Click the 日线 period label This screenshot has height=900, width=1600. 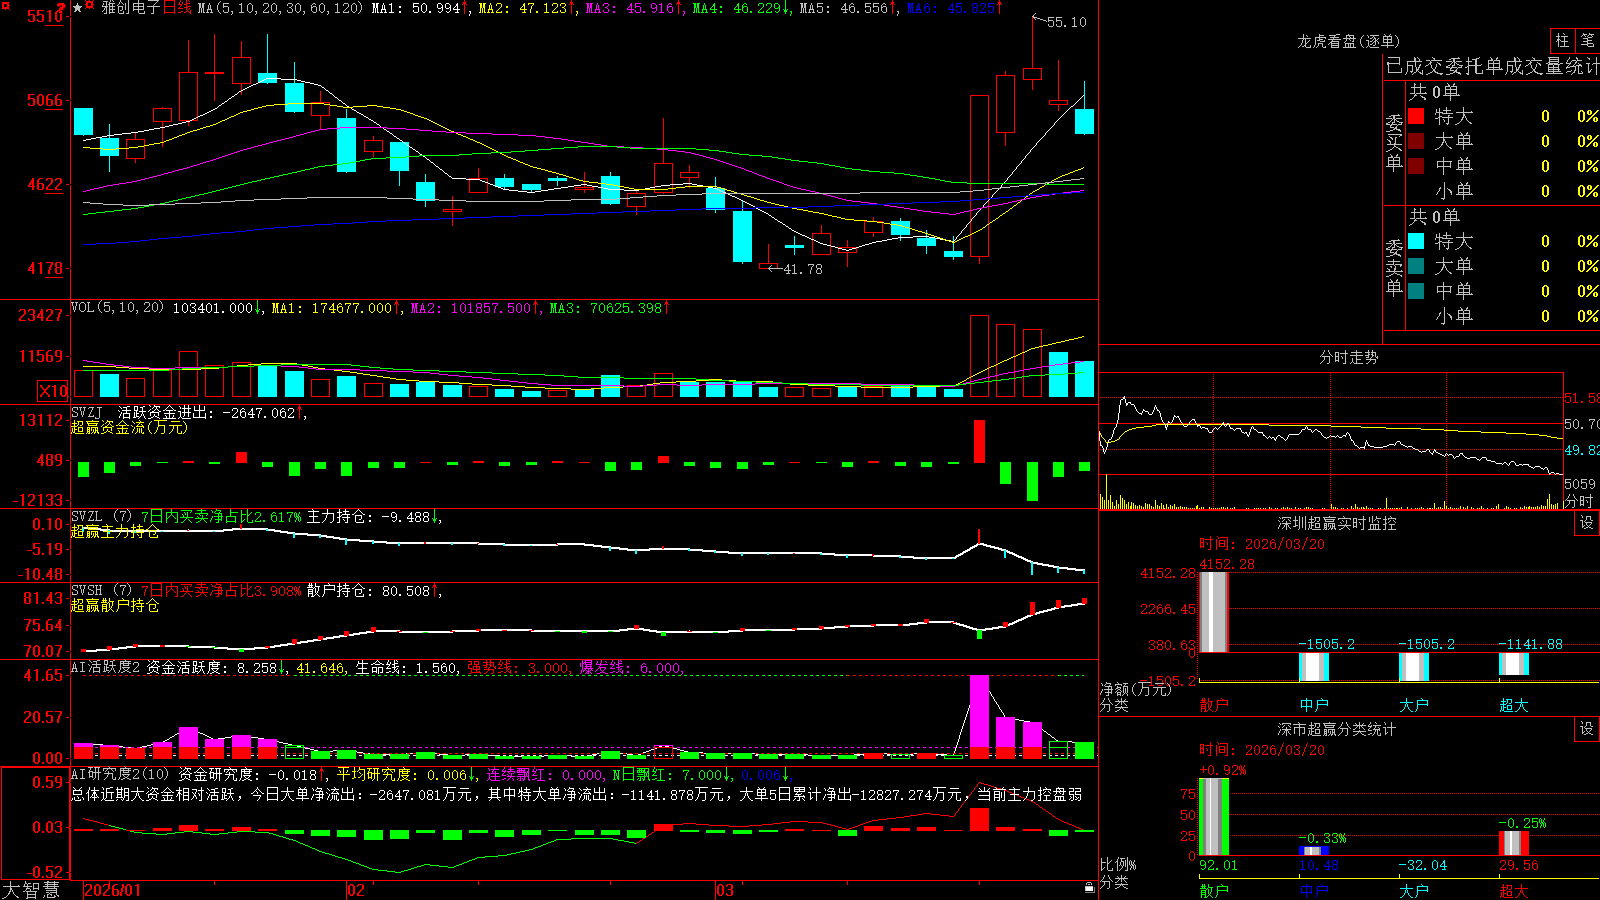pyautogui.click(x=177, y=8)
